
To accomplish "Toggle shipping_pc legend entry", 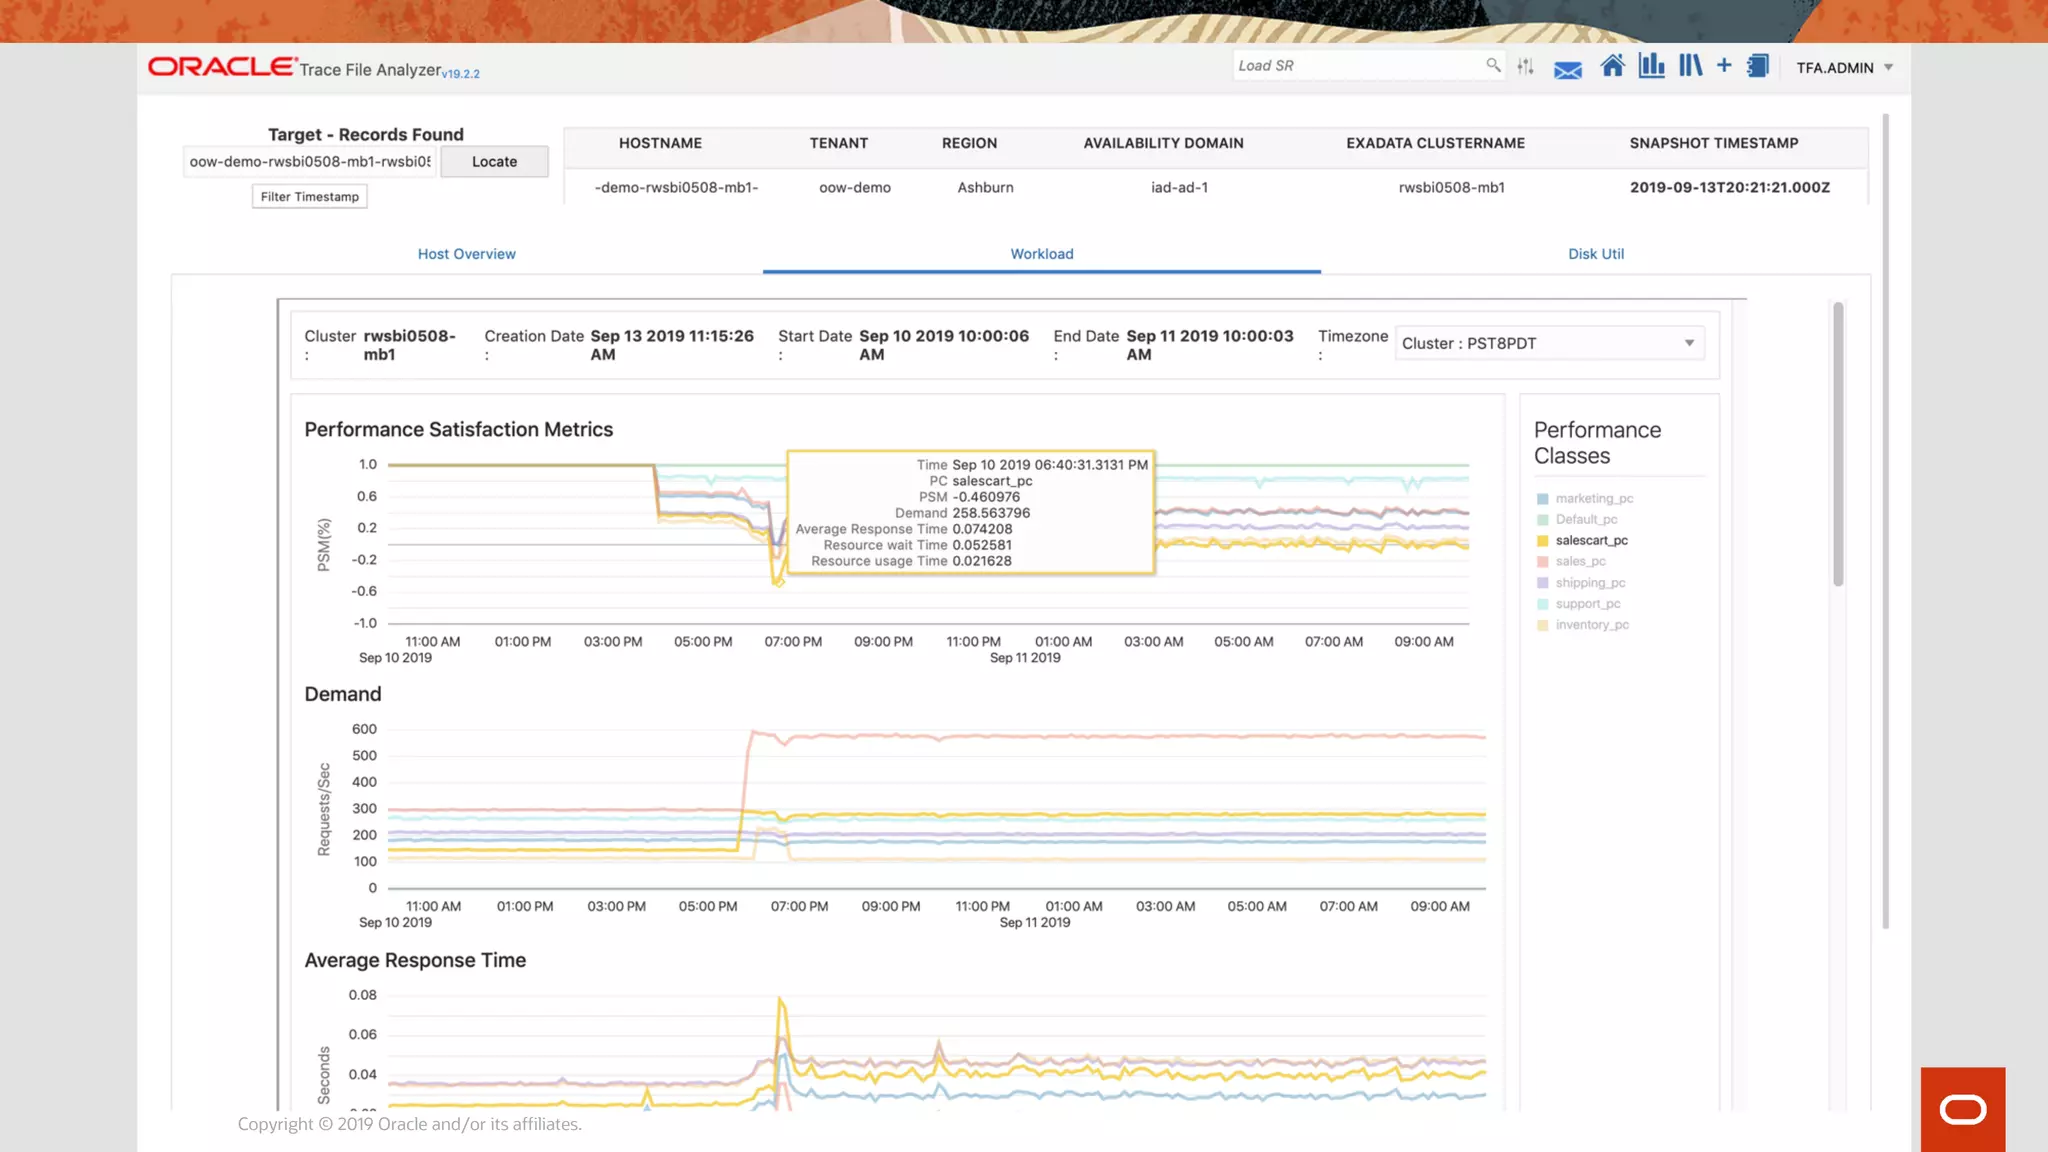I will [x=1590, y=582].
